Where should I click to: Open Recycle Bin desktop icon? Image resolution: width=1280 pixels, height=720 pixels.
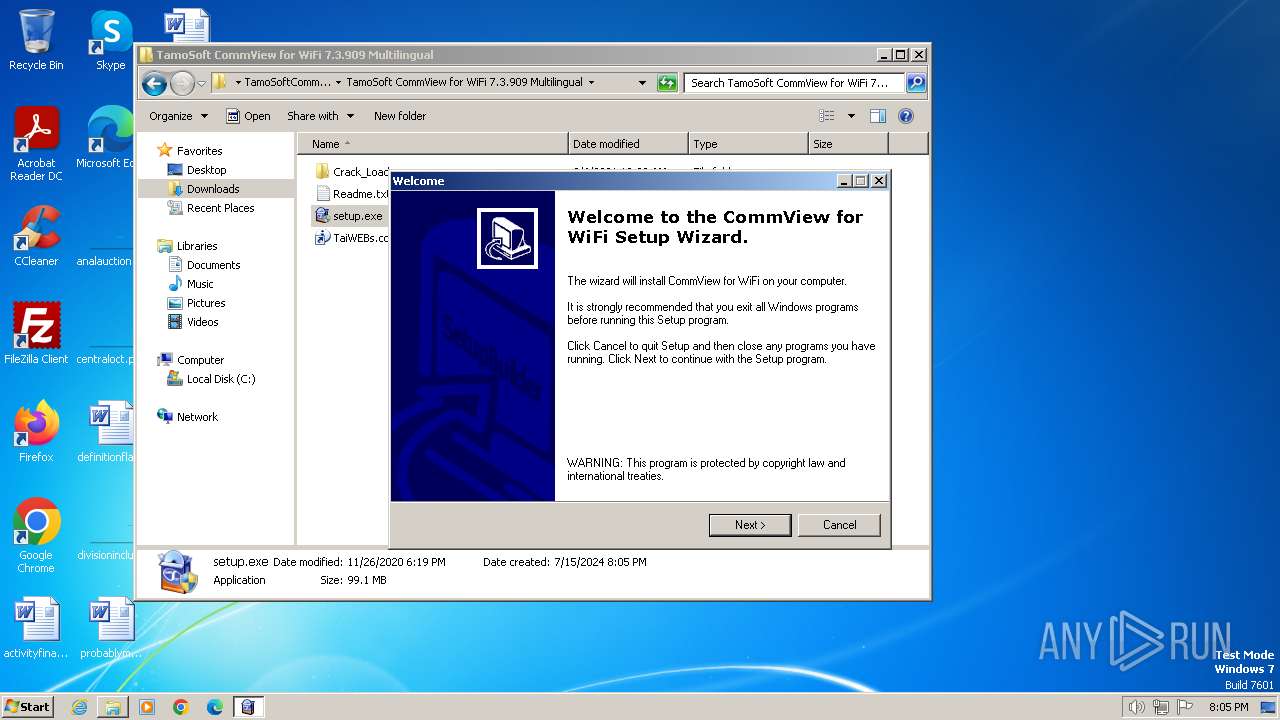[36, 41]
